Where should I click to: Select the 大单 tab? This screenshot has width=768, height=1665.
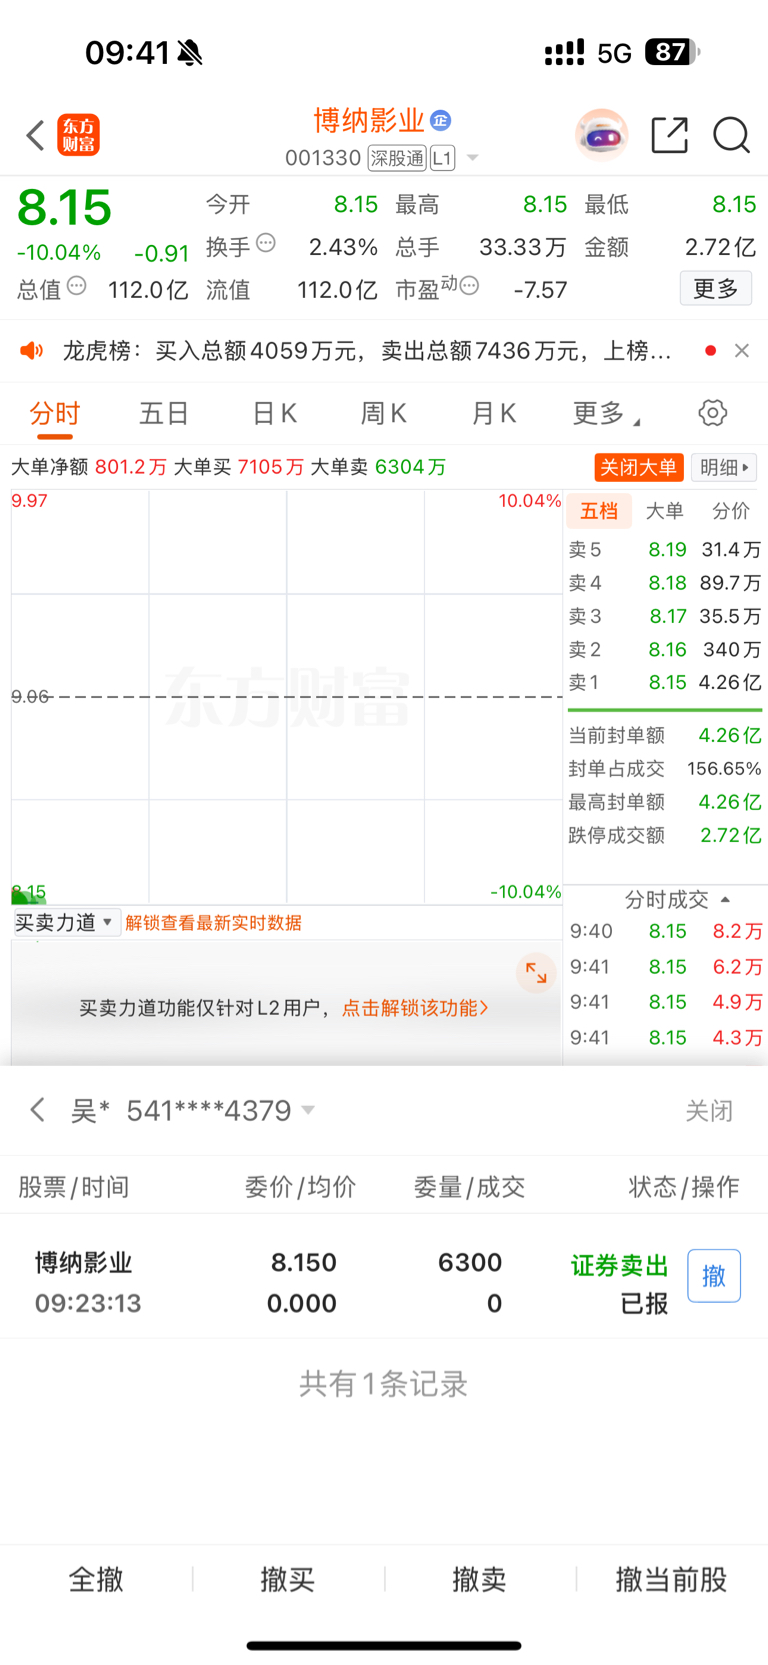point(664,511)
